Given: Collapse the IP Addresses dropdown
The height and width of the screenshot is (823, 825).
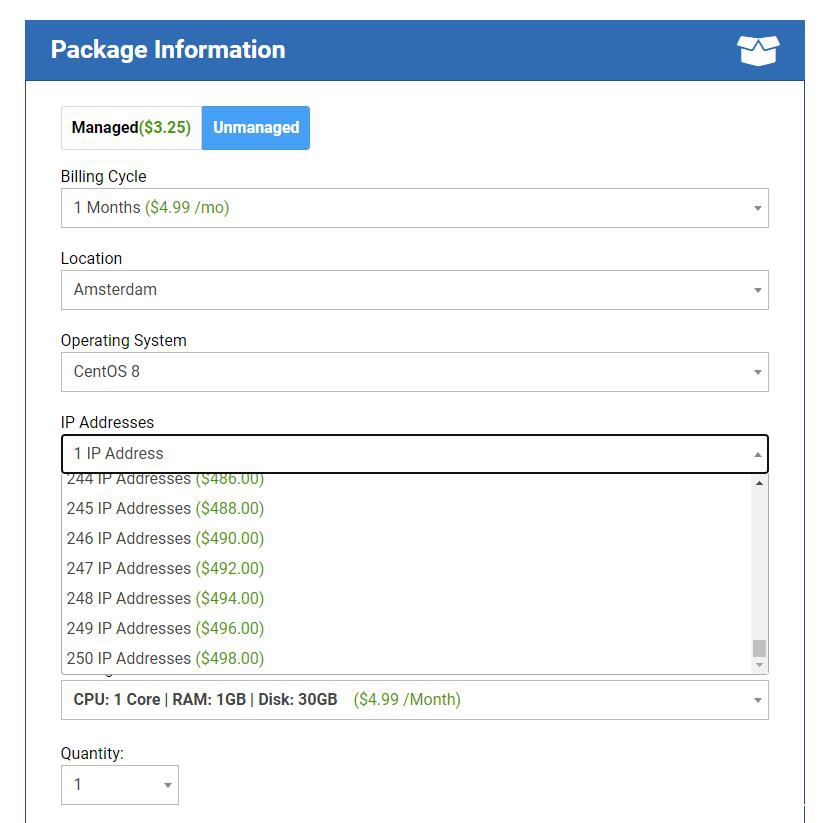Looking at the screenshot, I should pyautogui.click(x=414, y=454).
